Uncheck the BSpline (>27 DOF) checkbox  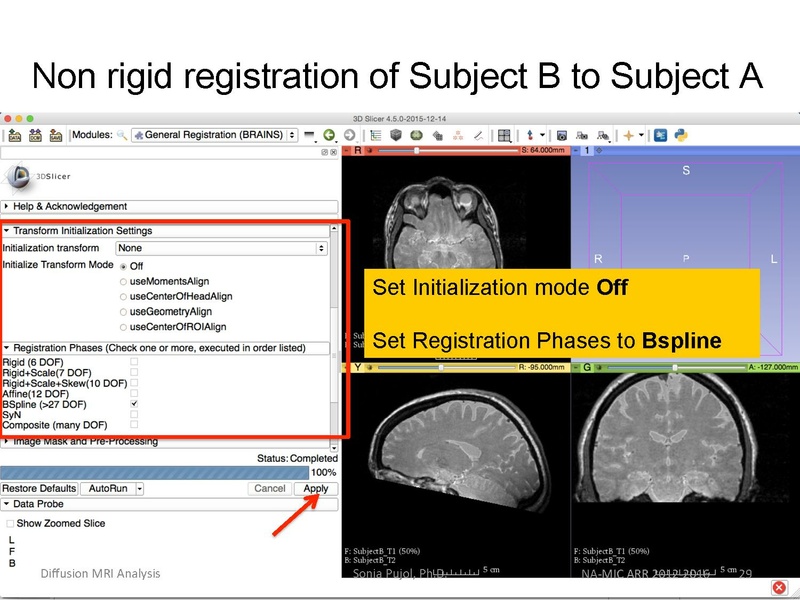pyautogui.click(x=132, y=404)
